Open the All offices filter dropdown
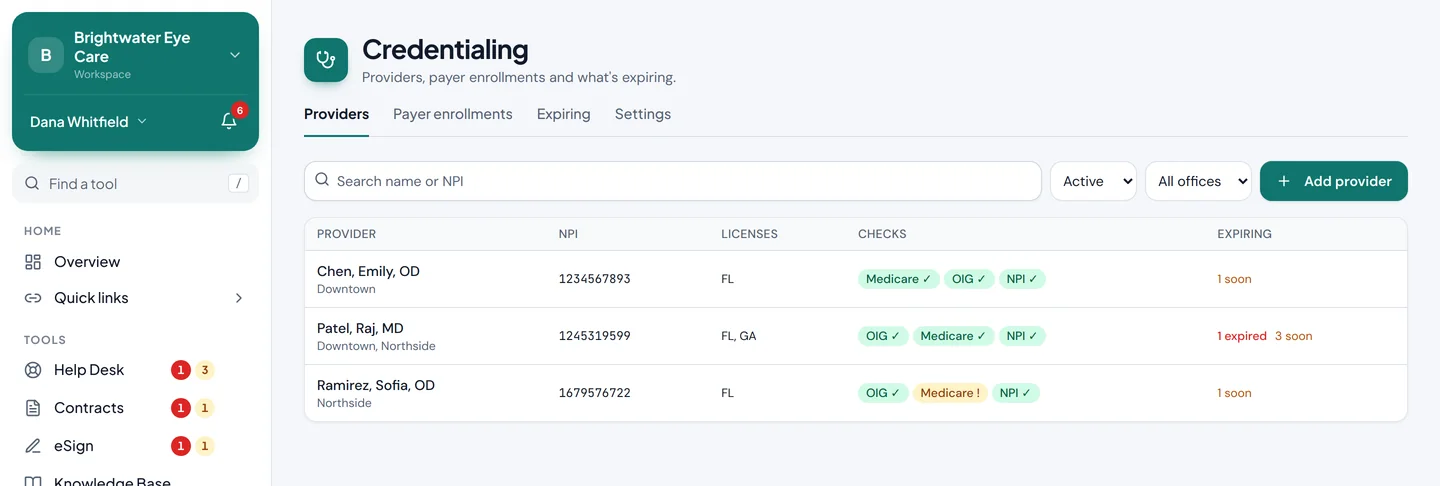Viewport: 1440px width, 486px height. (x=1198, y=181)
